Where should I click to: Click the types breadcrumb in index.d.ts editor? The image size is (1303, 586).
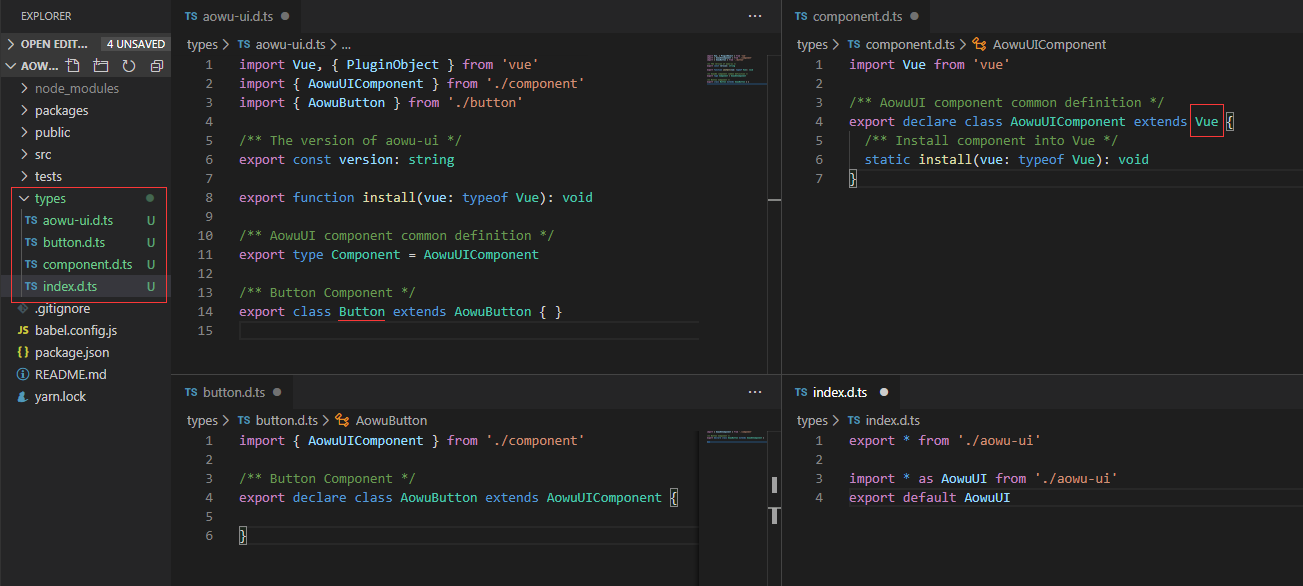tap(812, 420)
